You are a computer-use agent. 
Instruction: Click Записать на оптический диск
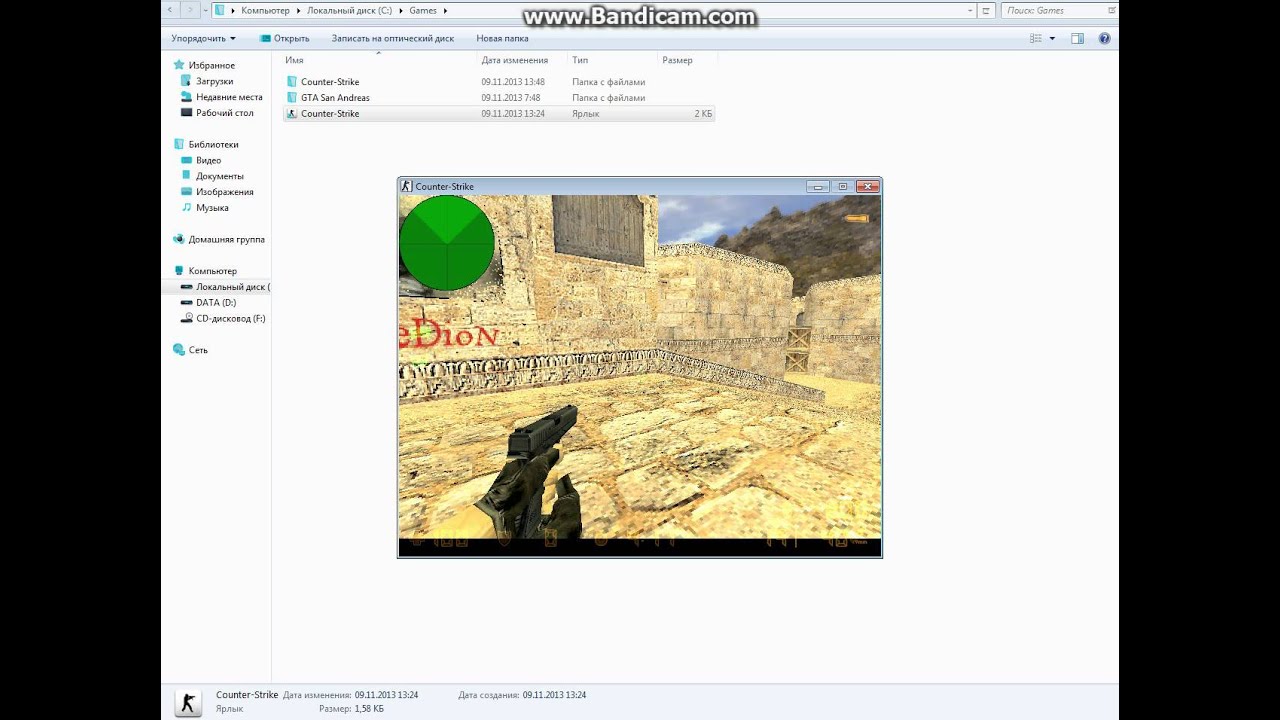click(x=393, y=38)
